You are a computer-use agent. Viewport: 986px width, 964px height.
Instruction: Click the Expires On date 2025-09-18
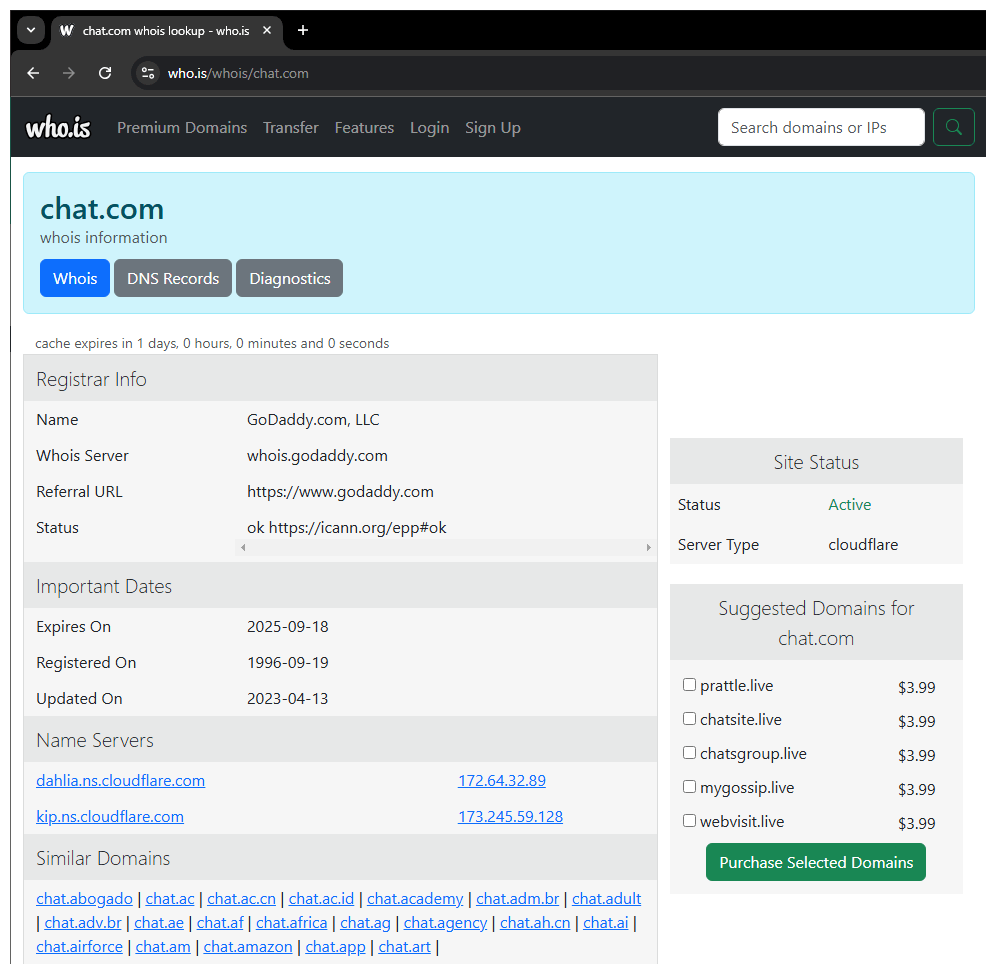coord(287,627)
